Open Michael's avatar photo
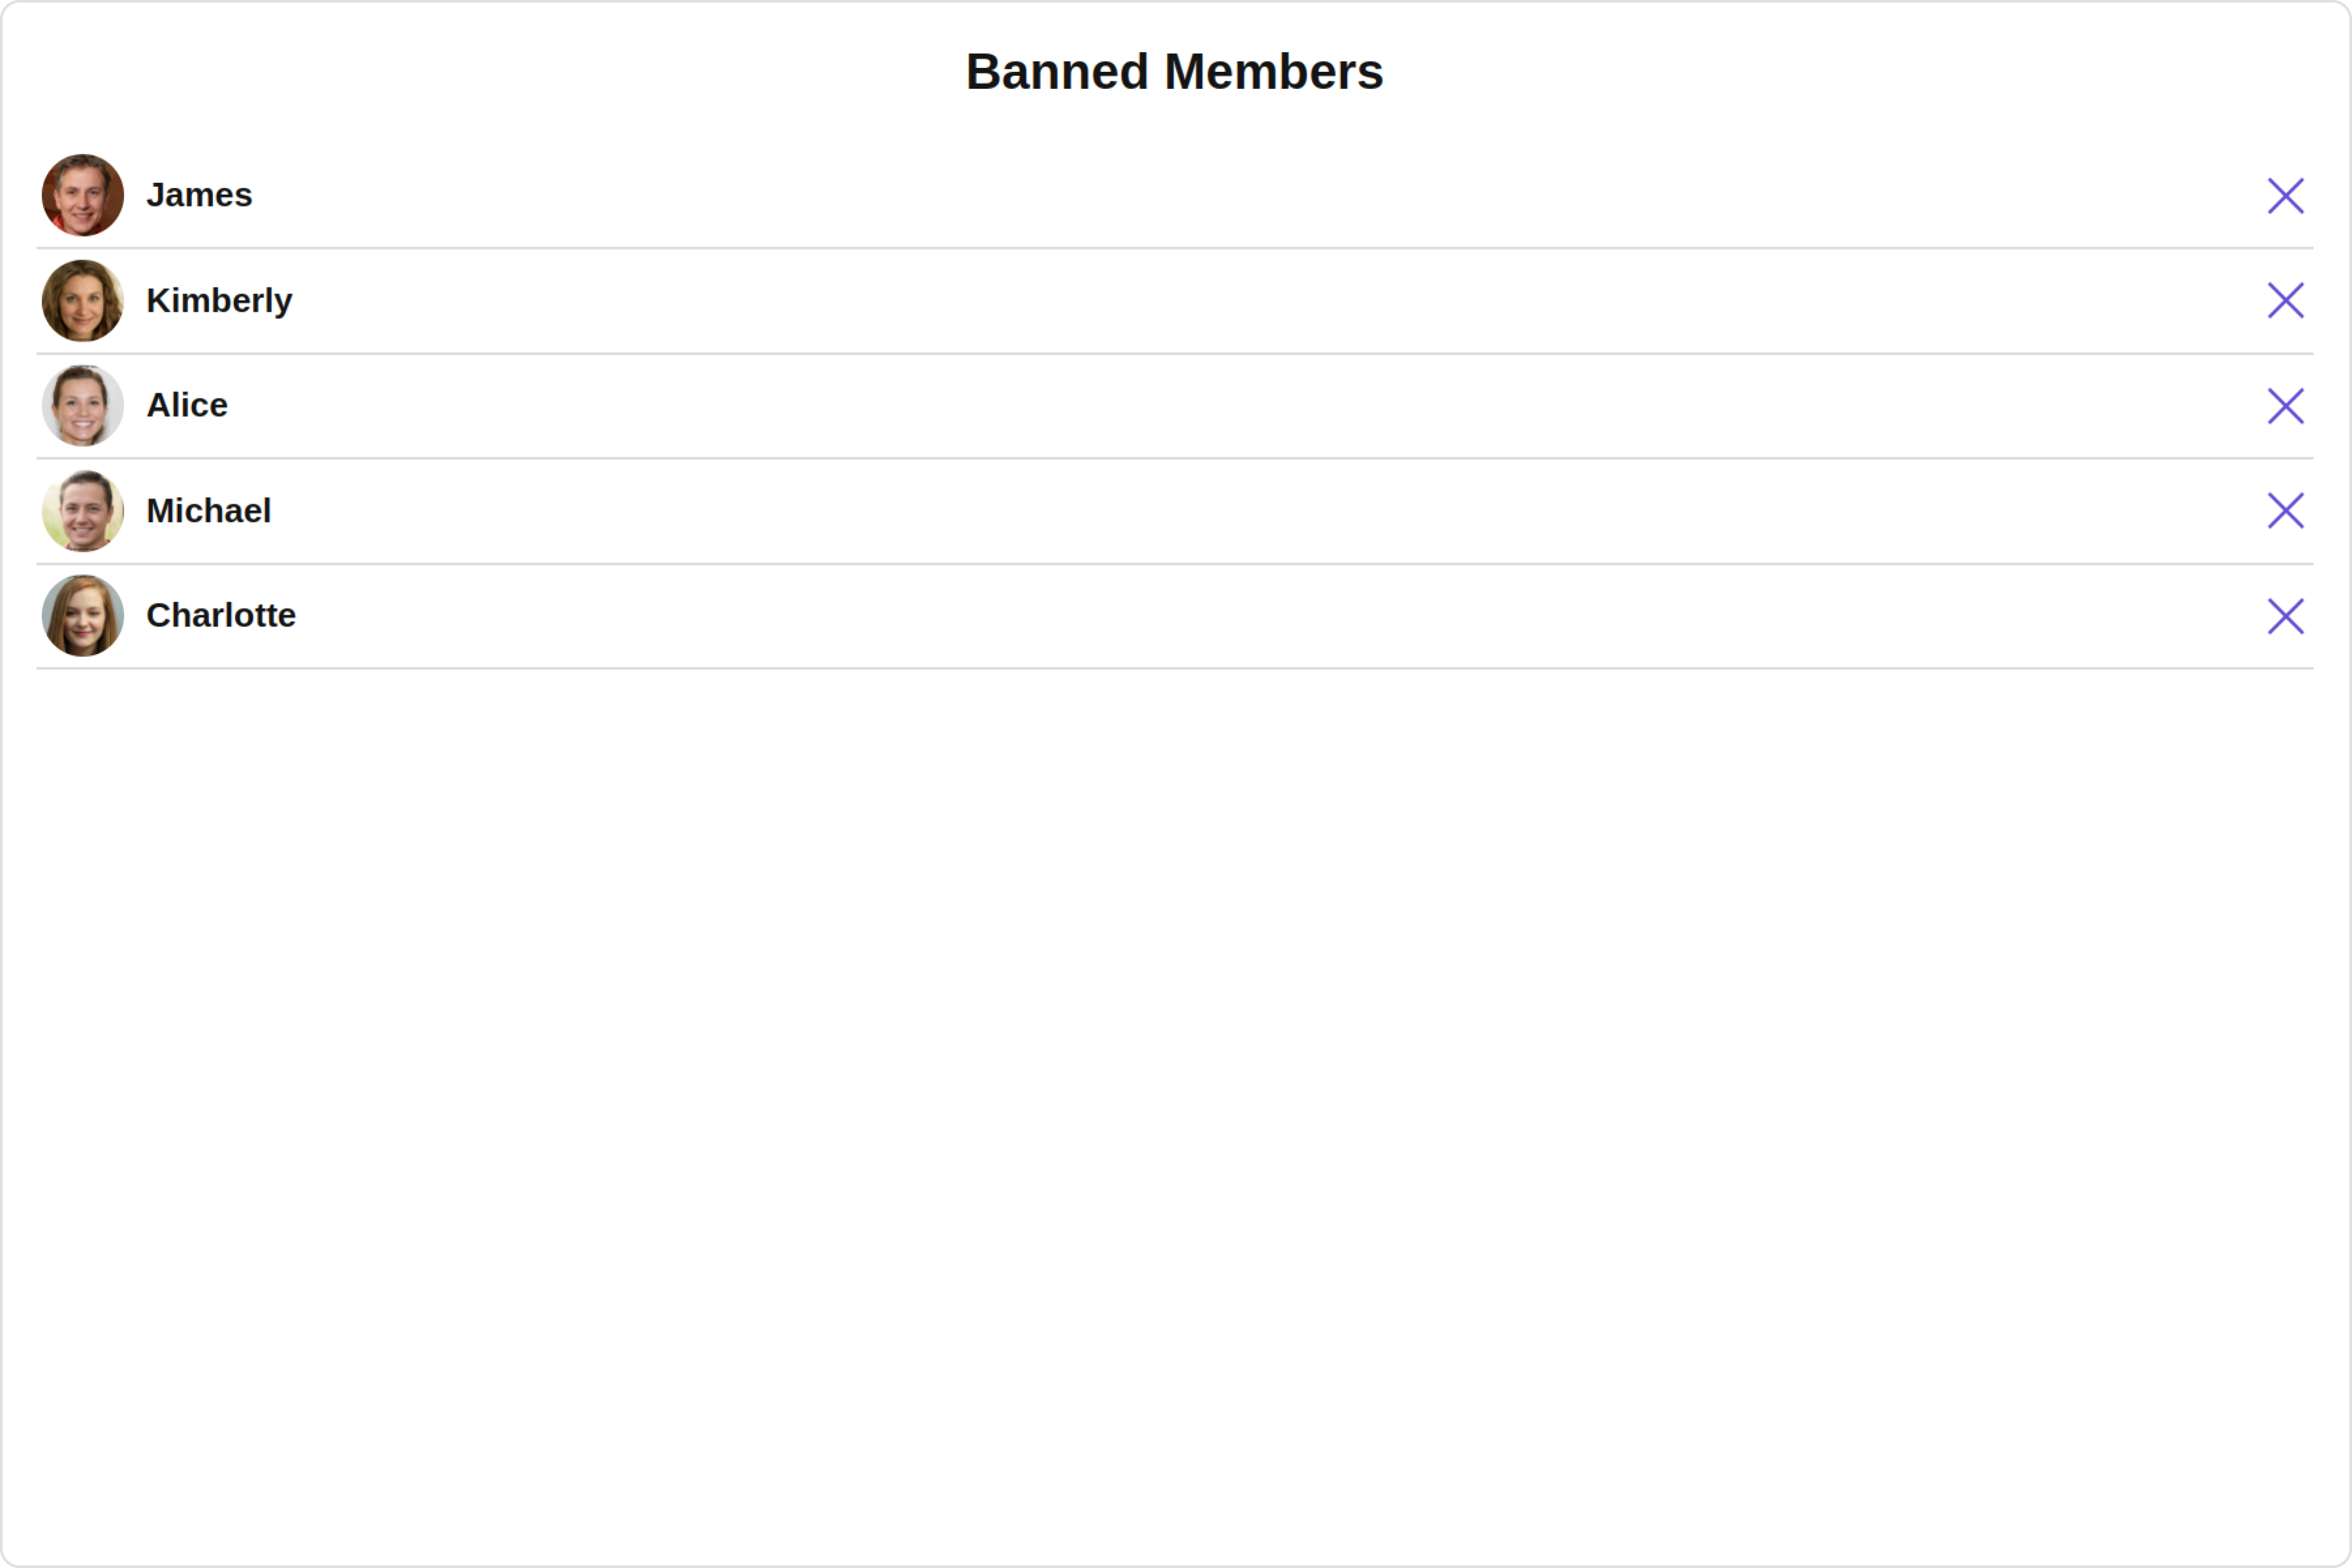Viewport: 2352px width, 1568px height. click(83, 511)
